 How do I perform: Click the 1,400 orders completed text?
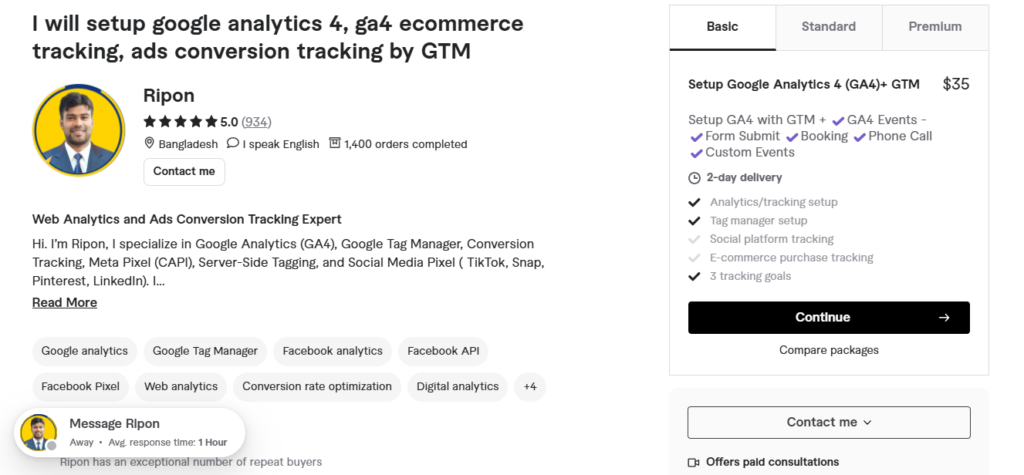pos(406,144)
